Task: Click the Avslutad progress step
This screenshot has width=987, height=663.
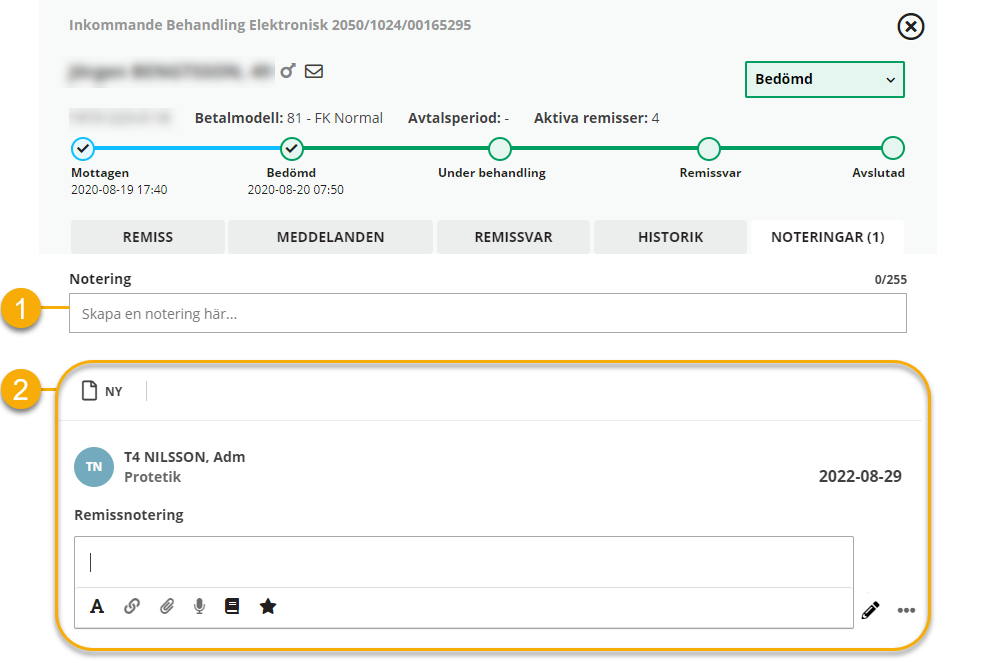Action: pos(892,149)
